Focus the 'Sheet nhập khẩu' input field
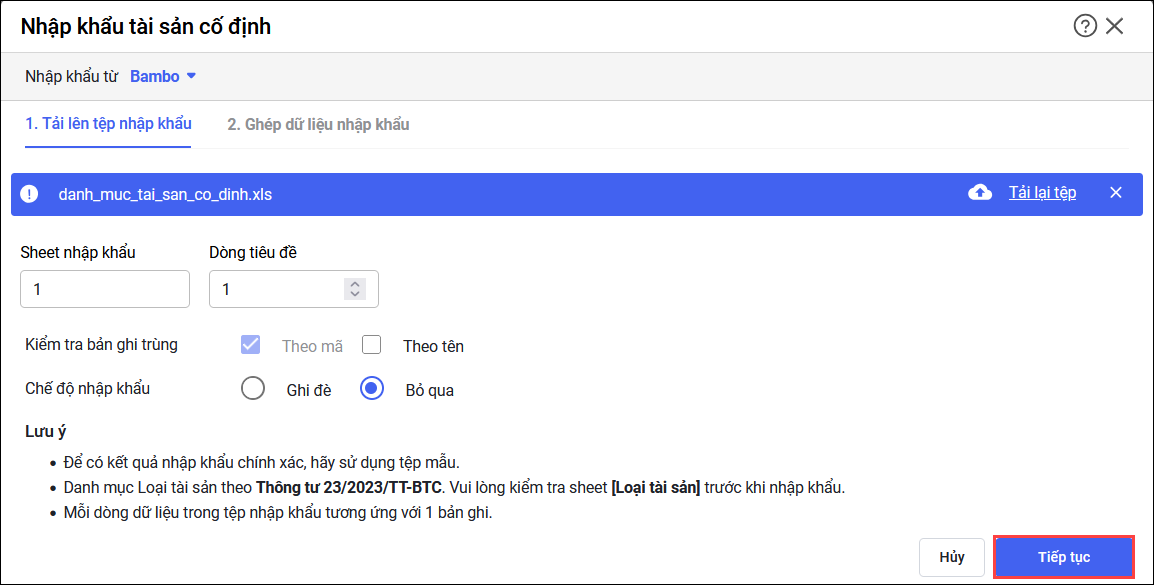 (x=105, y=289)
